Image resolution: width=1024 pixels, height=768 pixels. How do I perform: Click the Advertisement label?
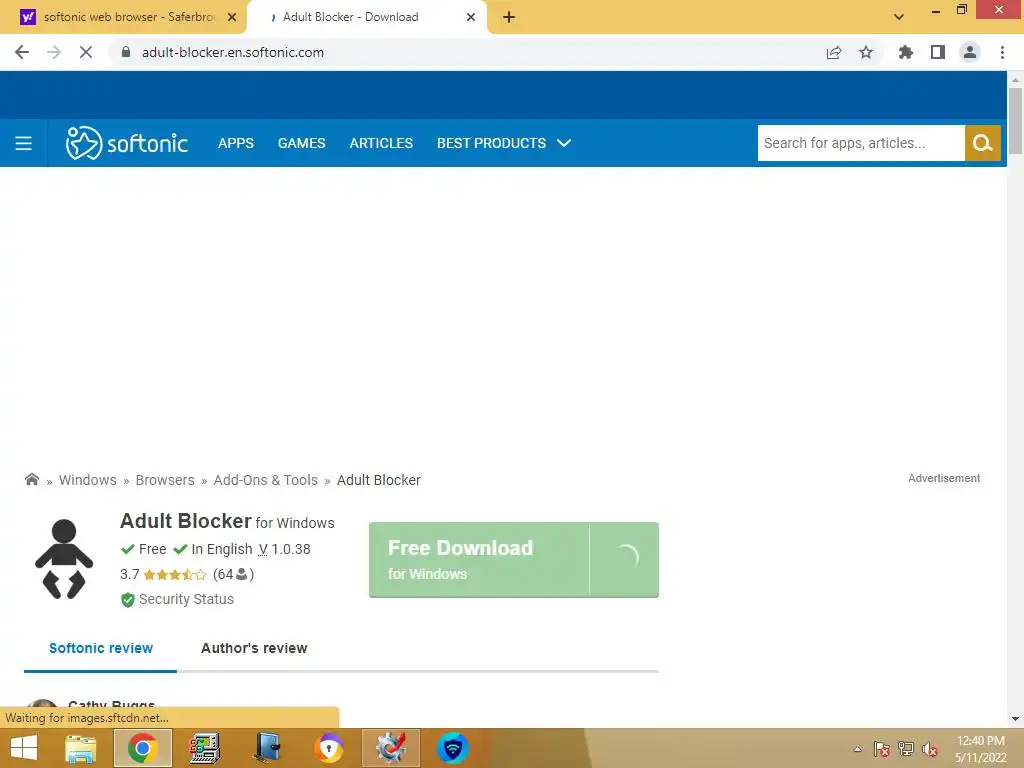click(x=944, y=478)
